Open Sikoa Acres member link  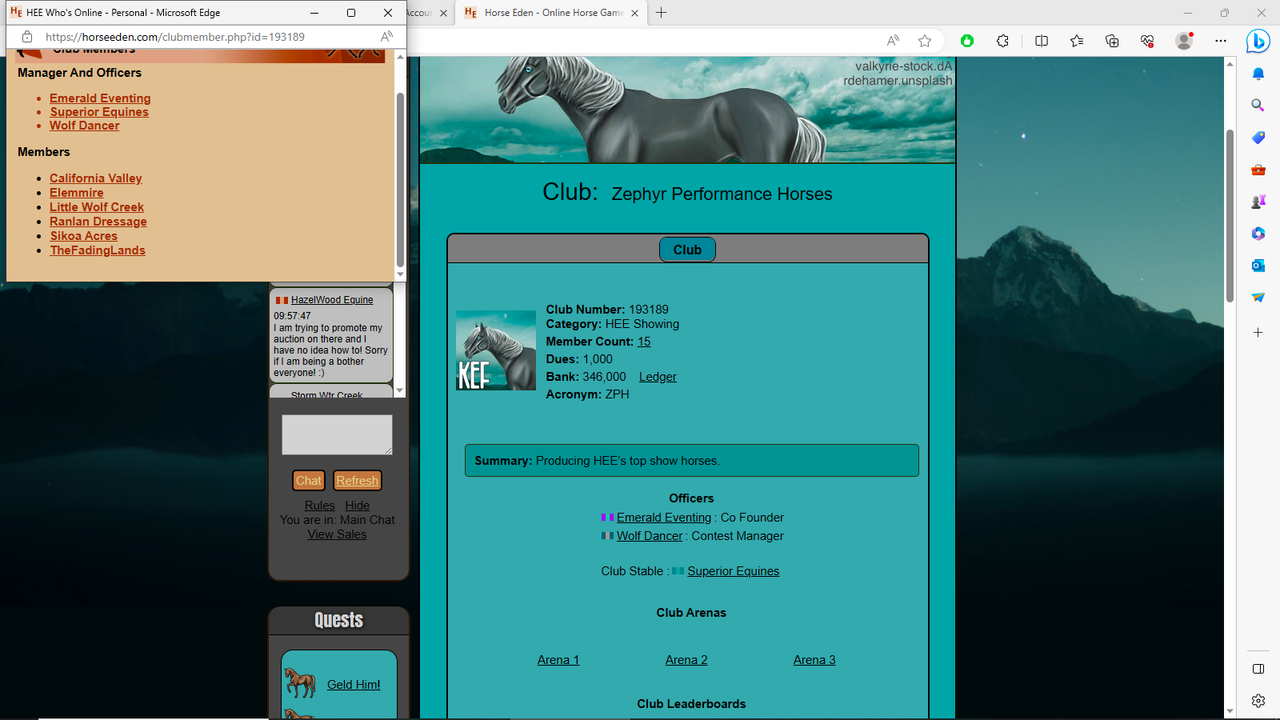pyautogui.click(x=83, y=236)
